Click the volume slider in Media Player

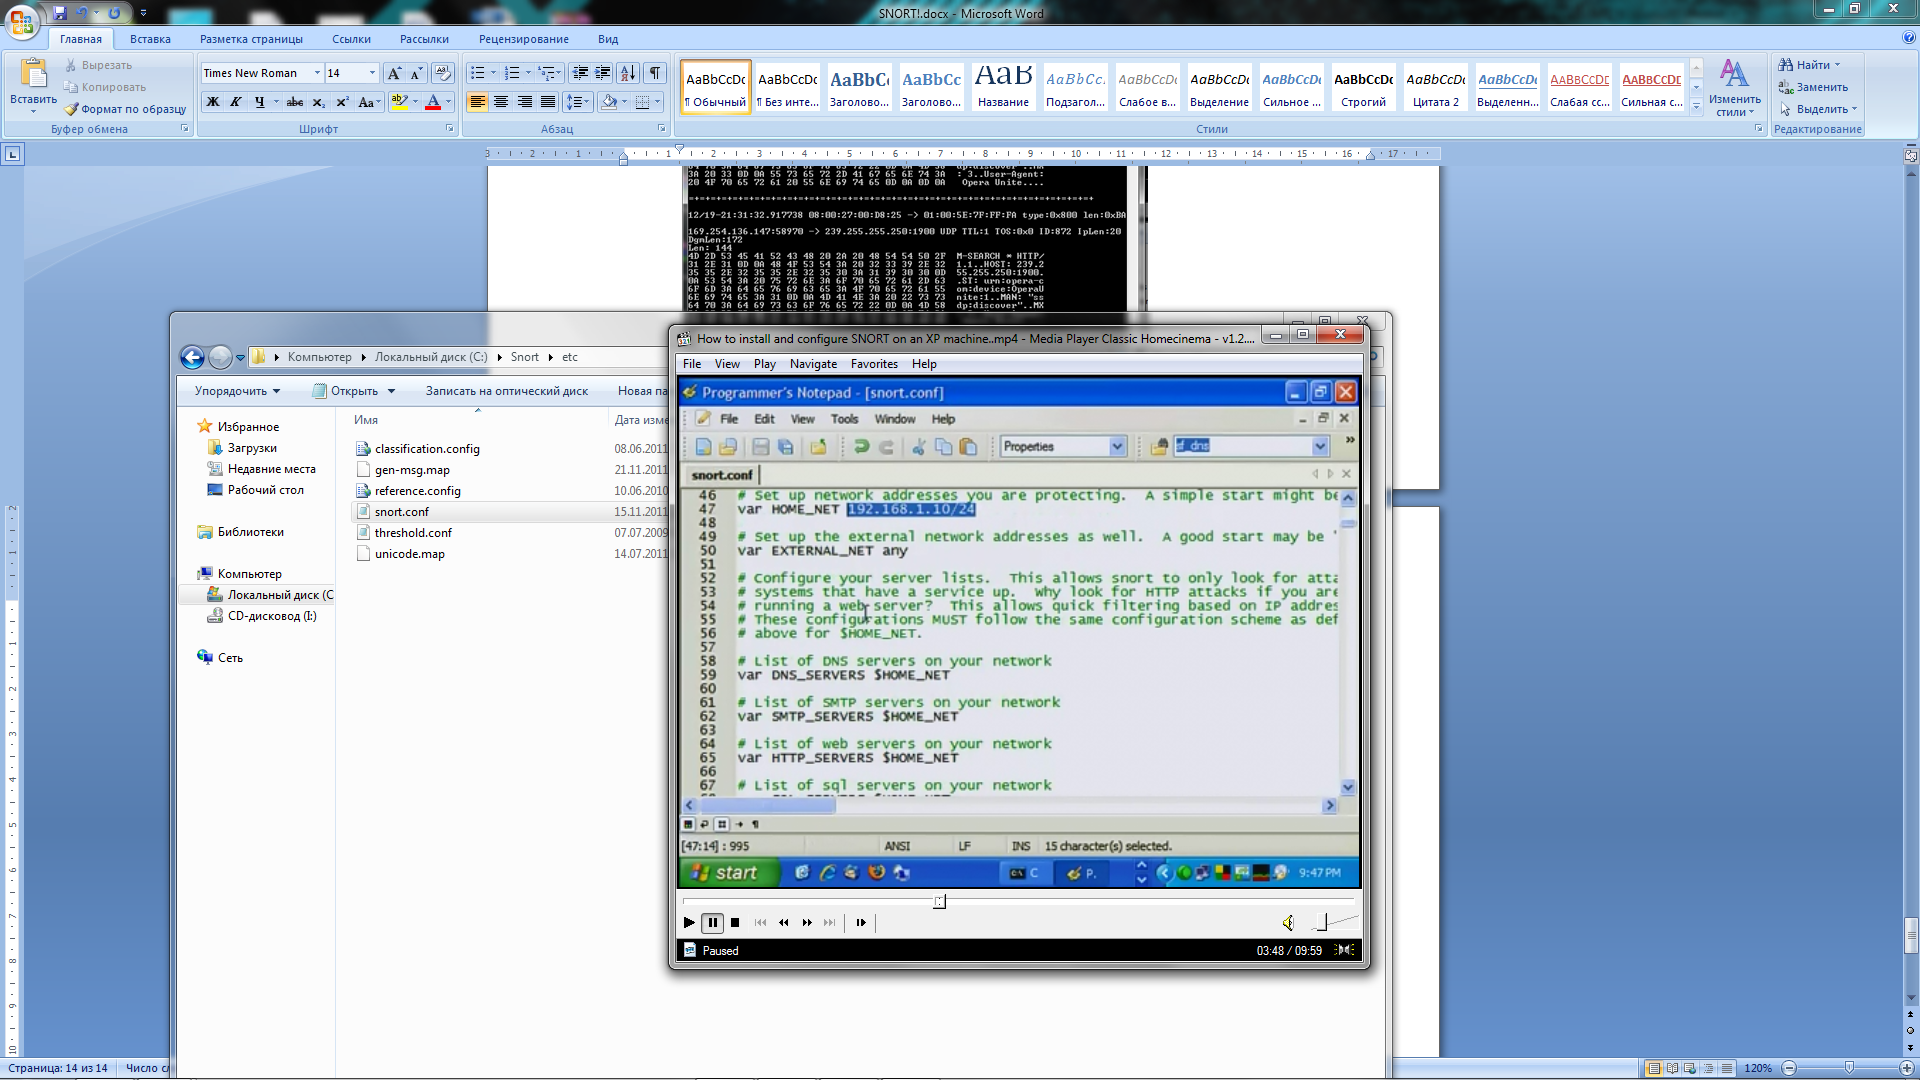pyautogui.click(x=1333, y=922)
